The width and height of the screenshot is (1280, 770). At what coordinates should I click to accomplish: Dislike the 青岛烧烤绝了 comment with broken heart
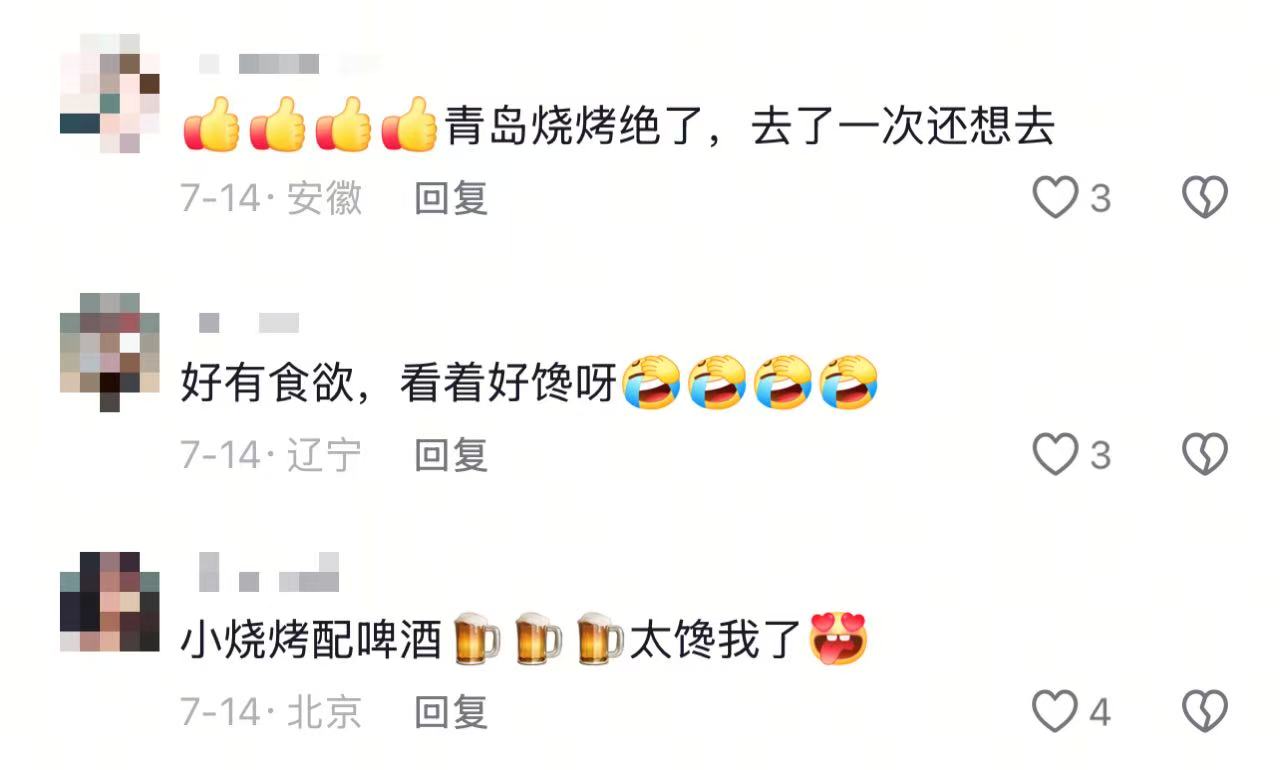click(x=1205, y=198)
